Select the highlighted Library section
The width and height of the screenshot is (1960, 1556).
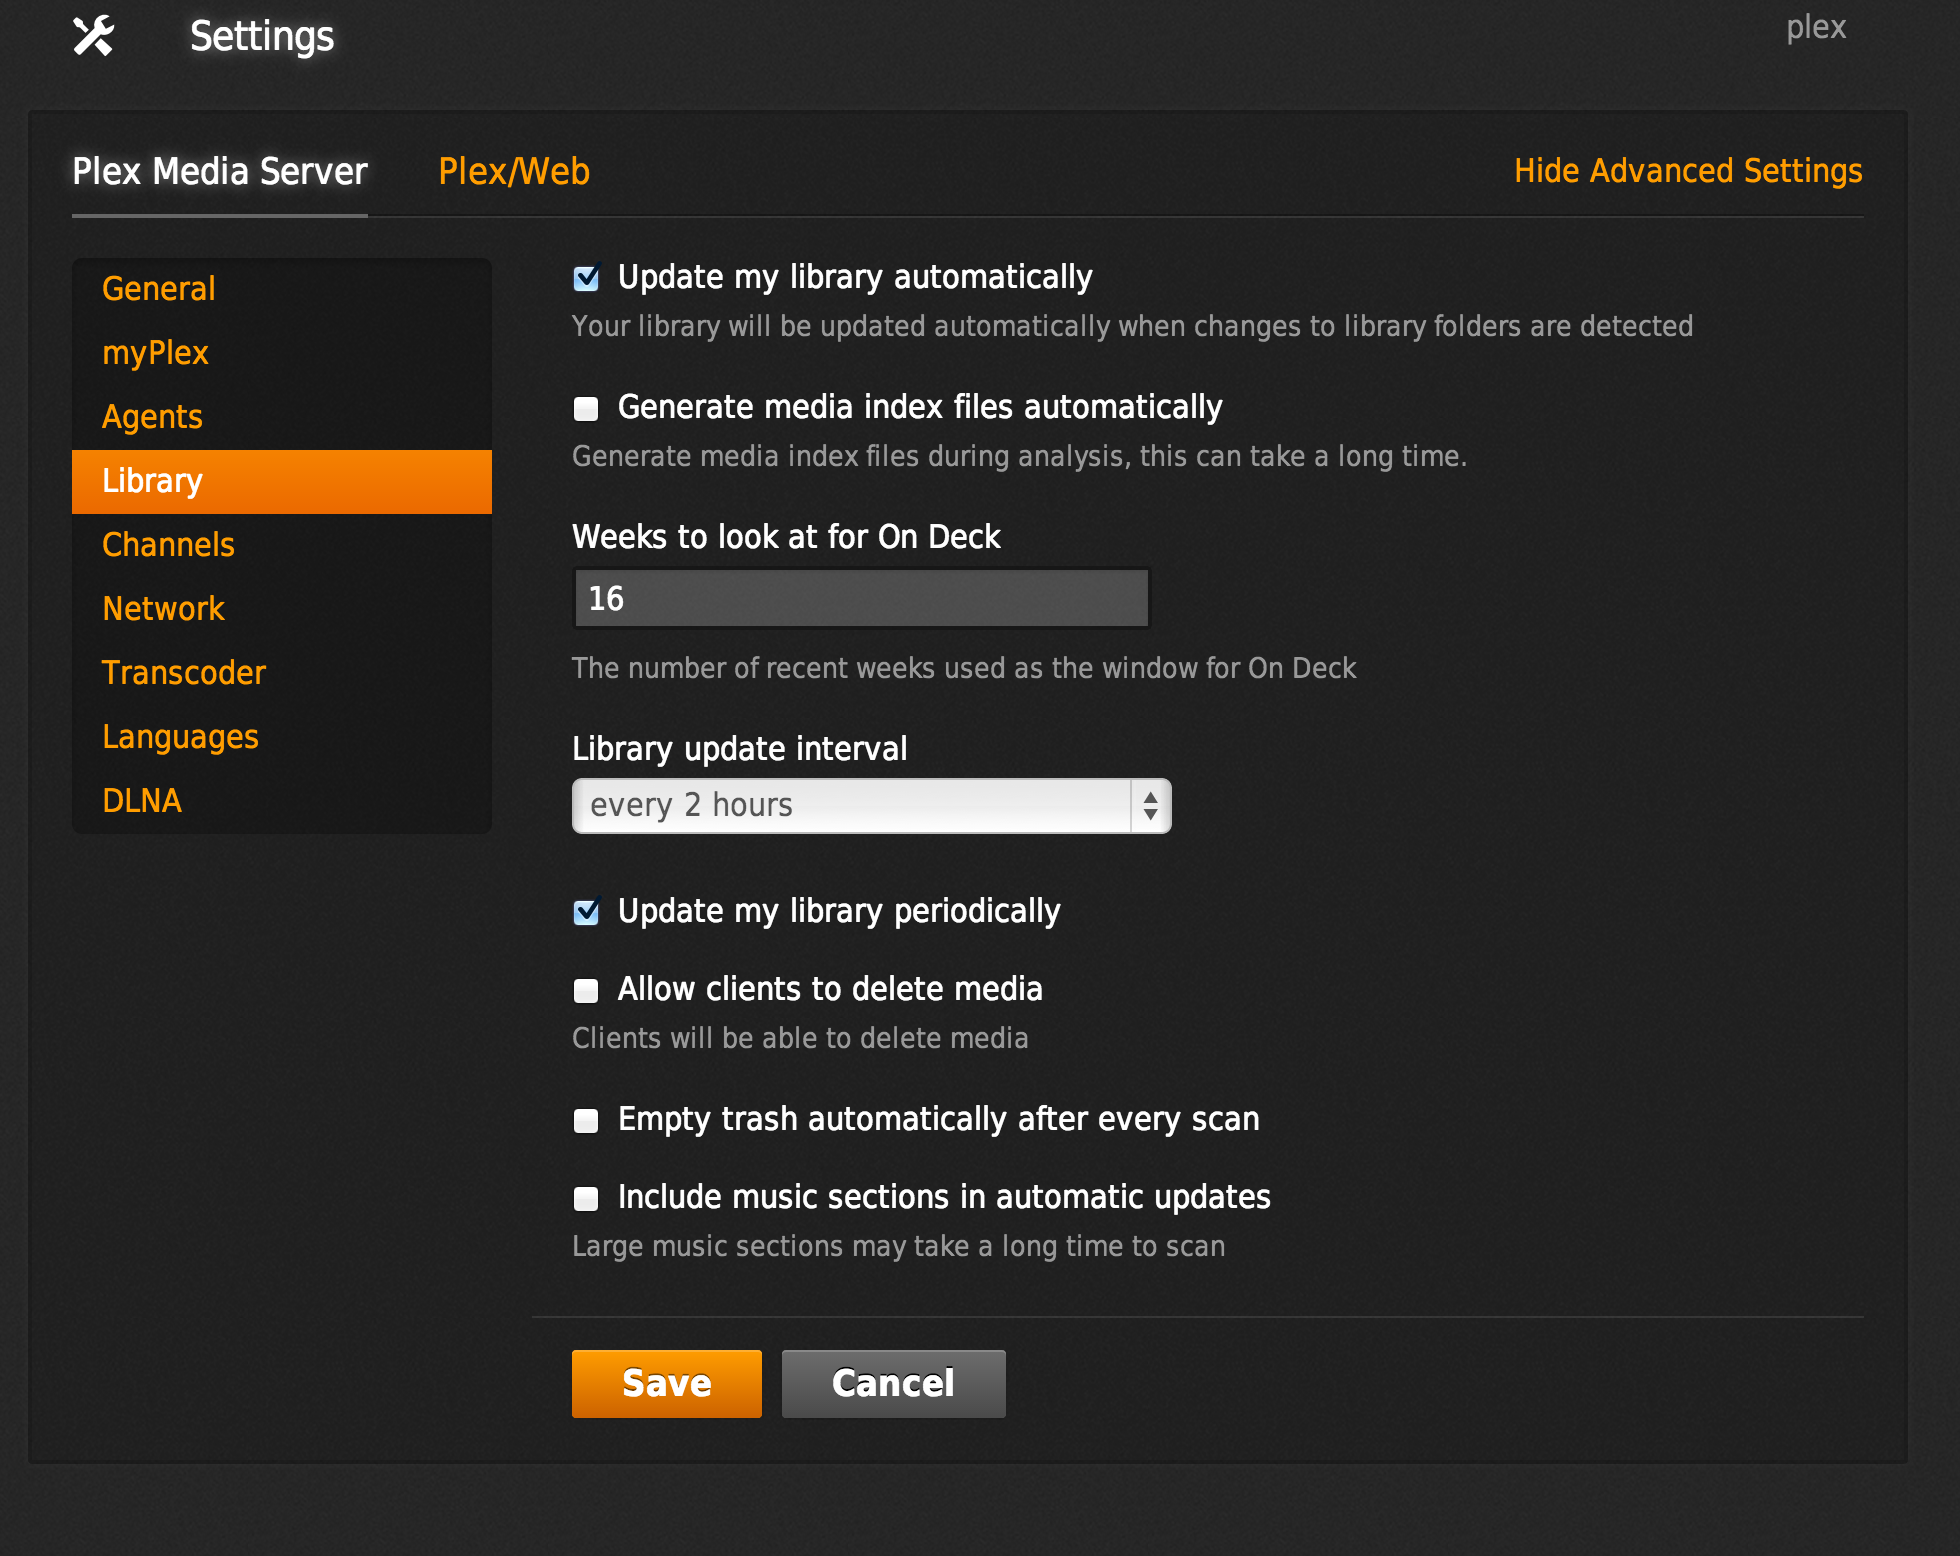tap(282, 481)
